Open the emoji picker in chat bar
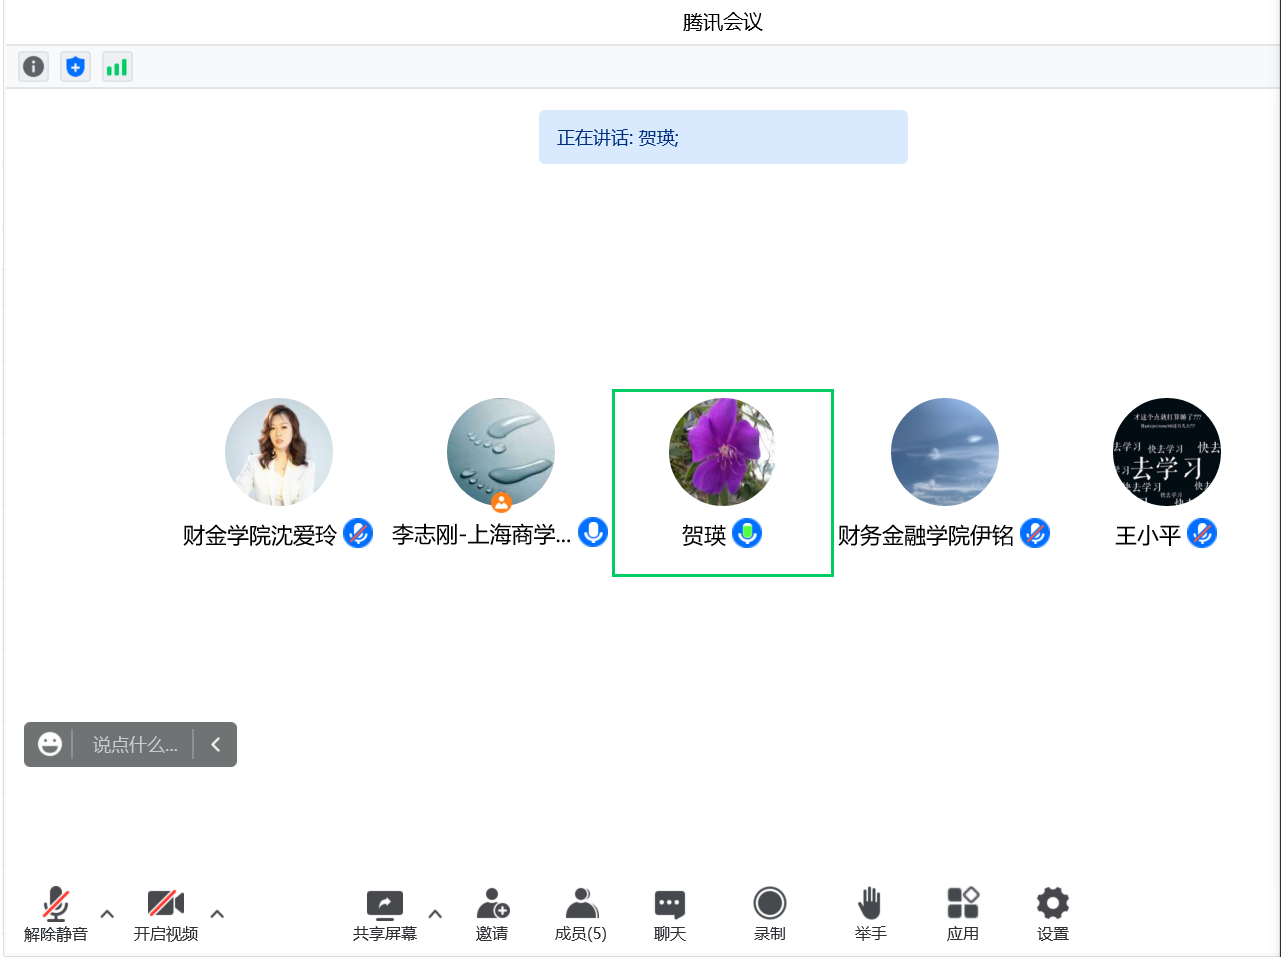The height and width of the screenshot is (957, 1281). (x=50, y=744)
